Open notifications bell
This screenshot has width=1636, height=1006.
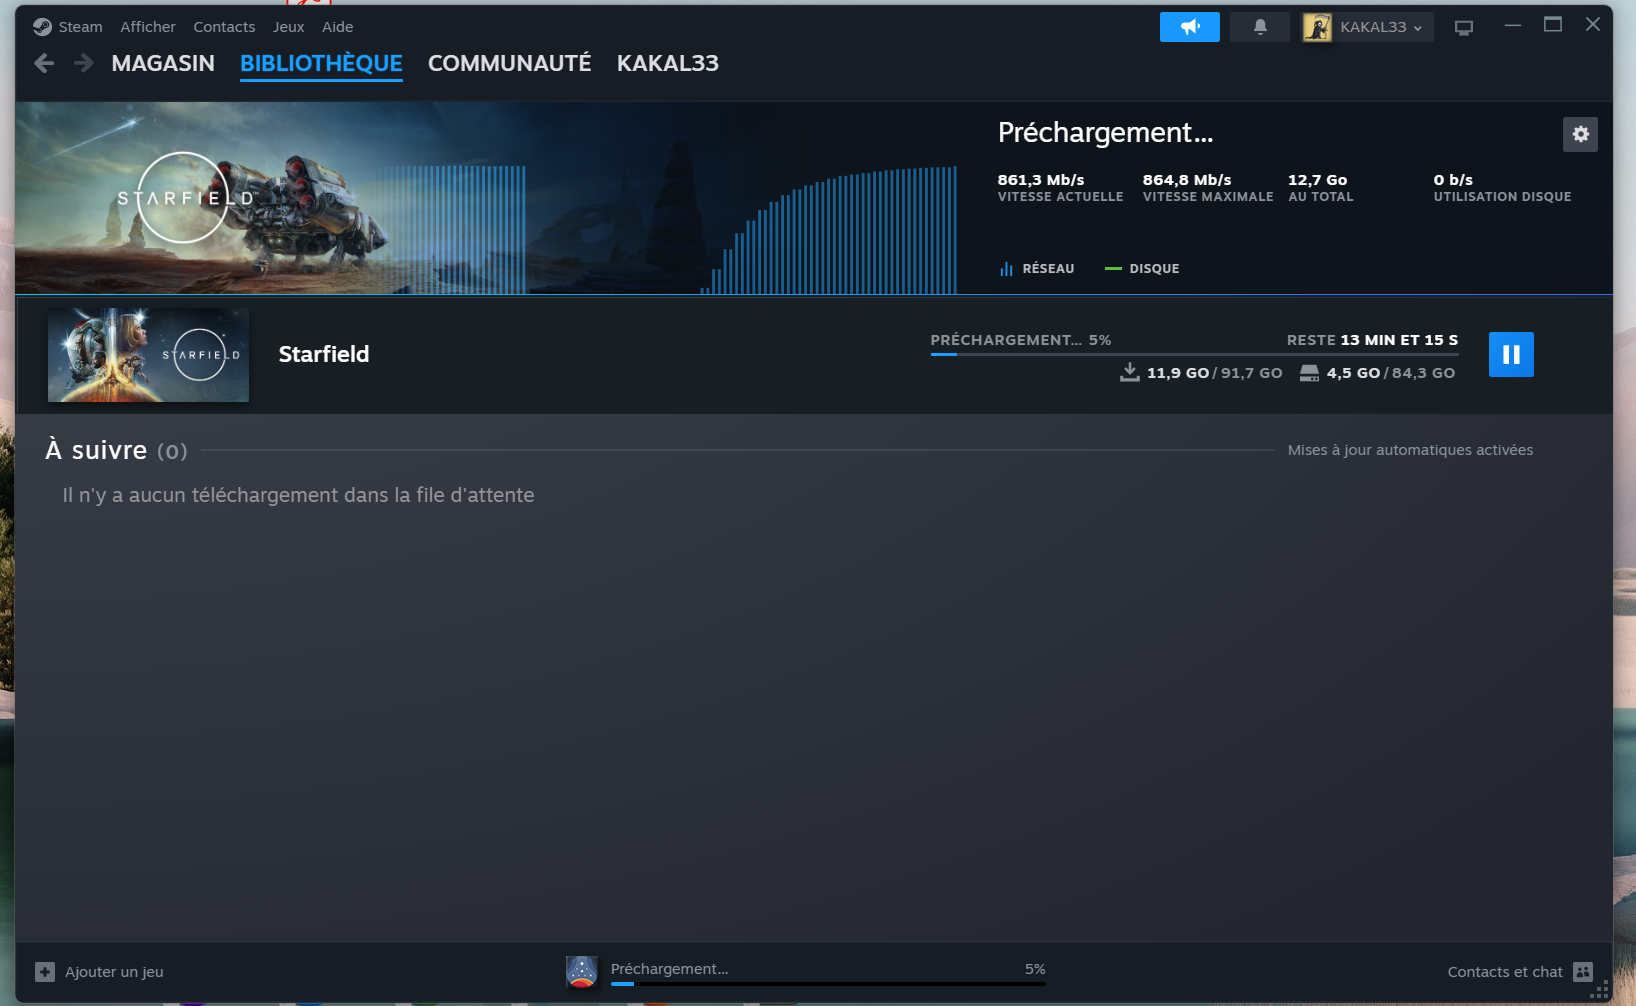click(x=1260, y=27)
